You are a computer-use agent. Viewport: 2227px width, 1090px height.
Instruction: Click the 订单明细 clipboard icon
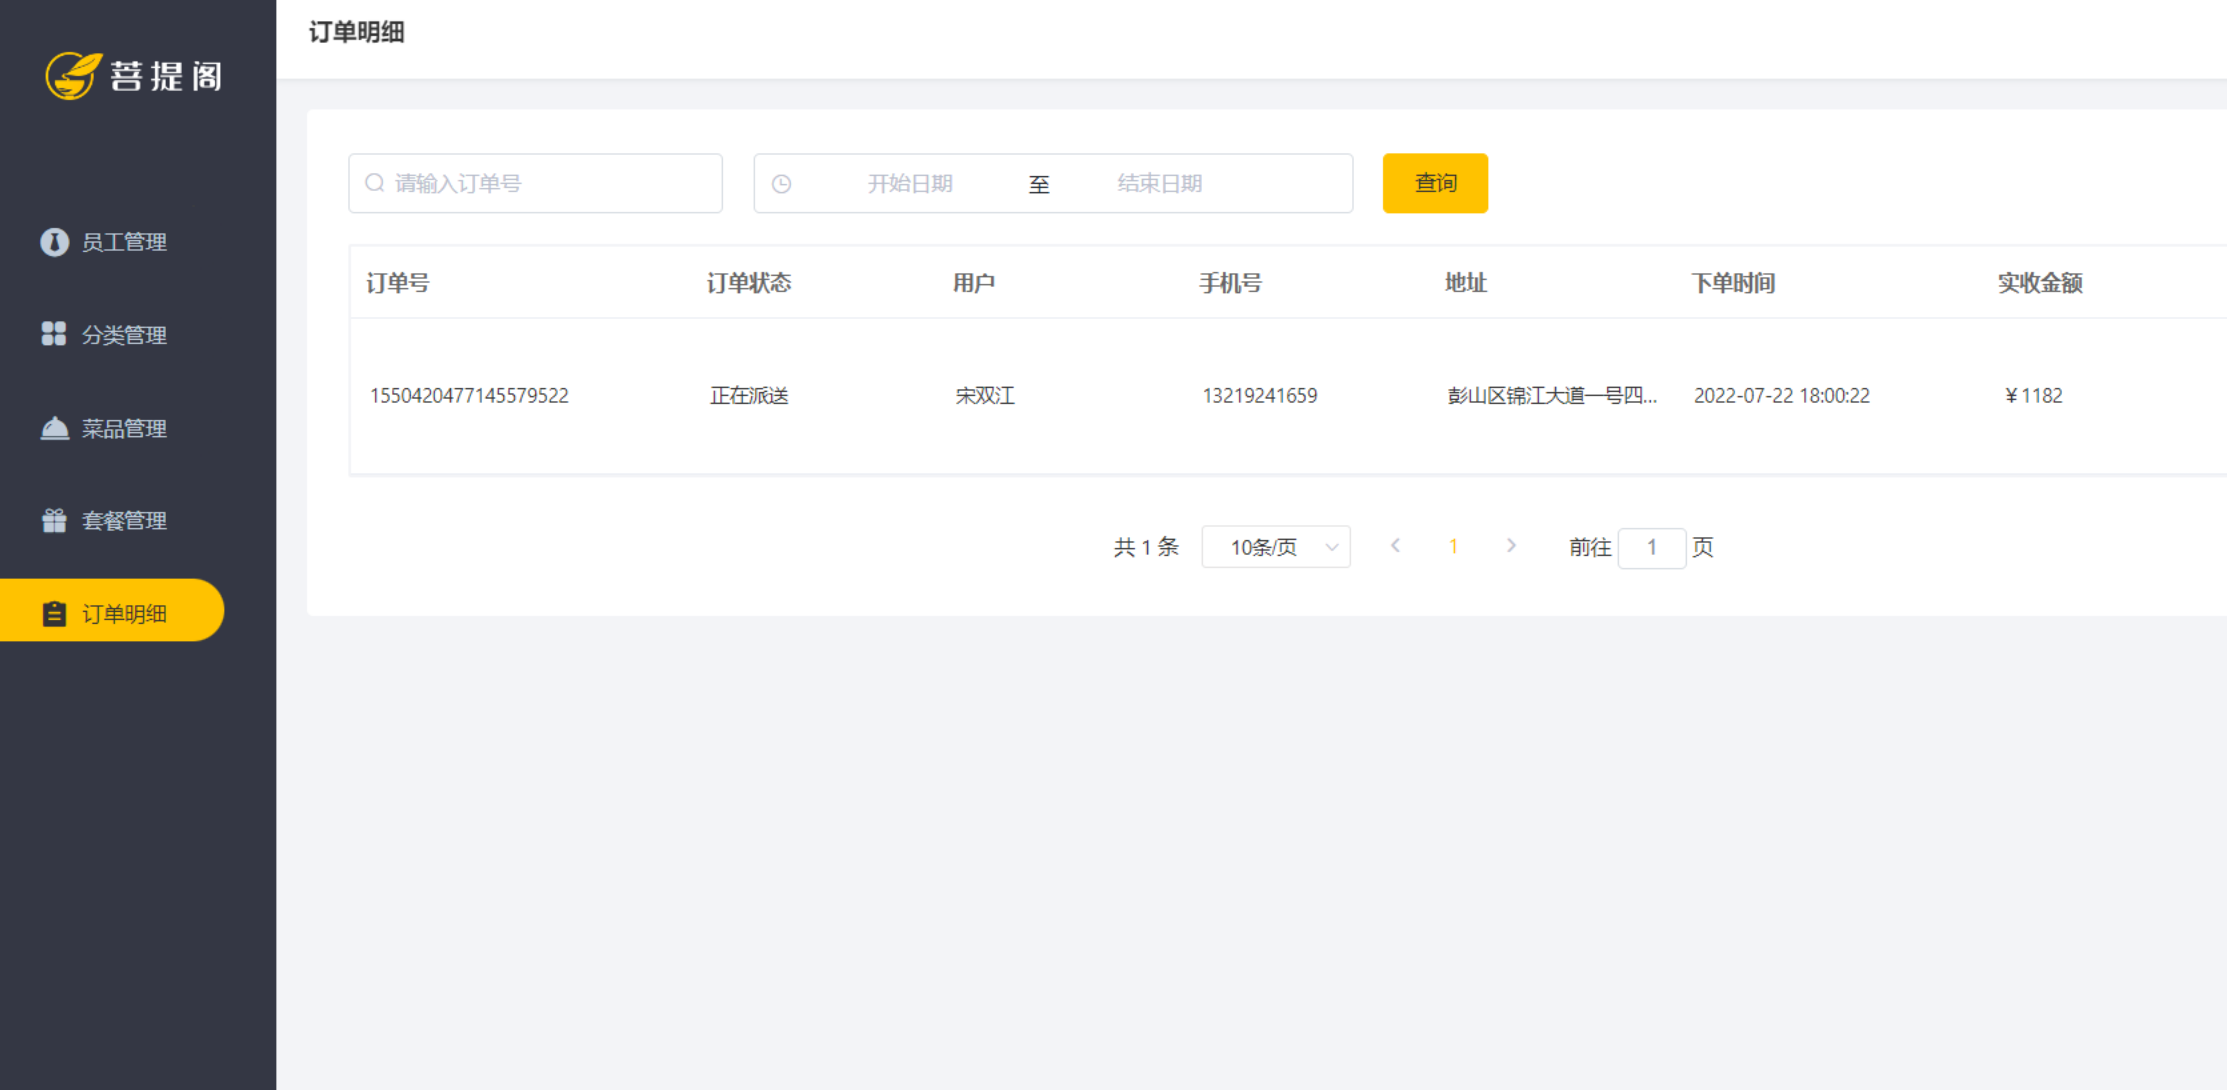pos(54,614)
